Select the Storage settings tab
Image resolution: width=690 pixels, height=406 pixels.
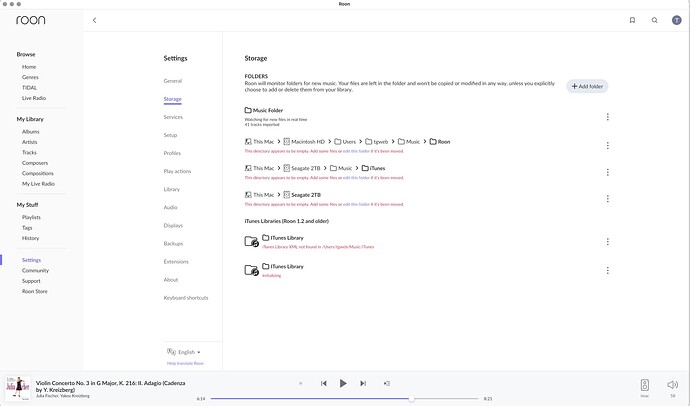(172, 99)
